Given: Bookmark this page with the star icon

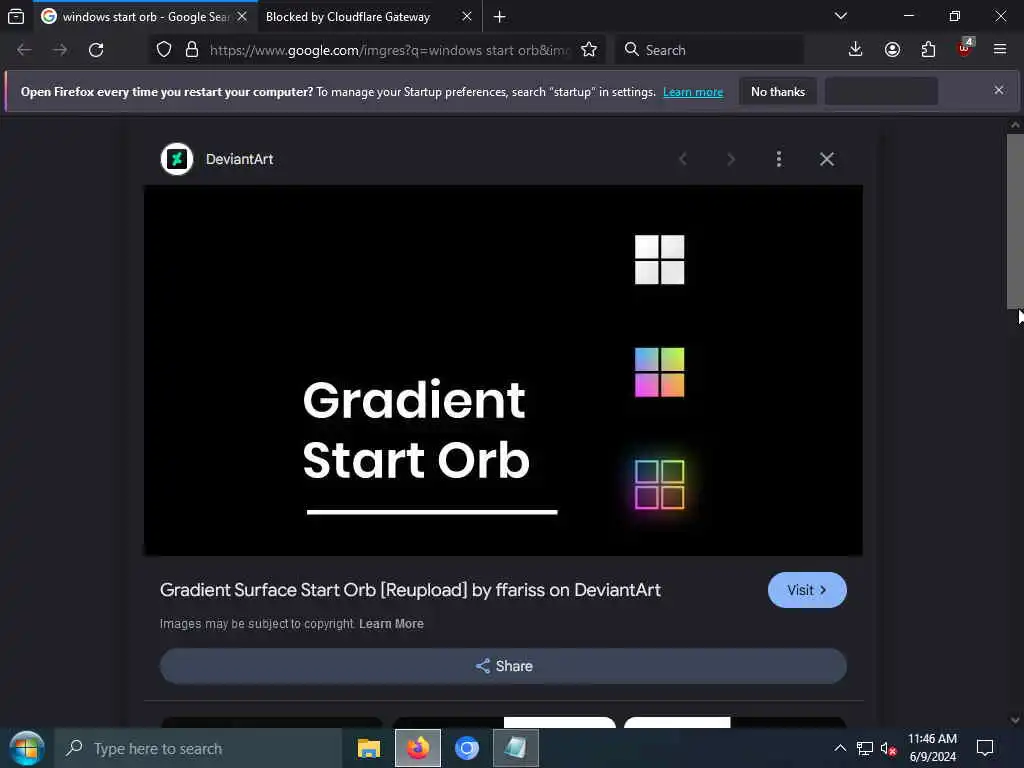Looking at the screenshot, I should pos(589,50).
